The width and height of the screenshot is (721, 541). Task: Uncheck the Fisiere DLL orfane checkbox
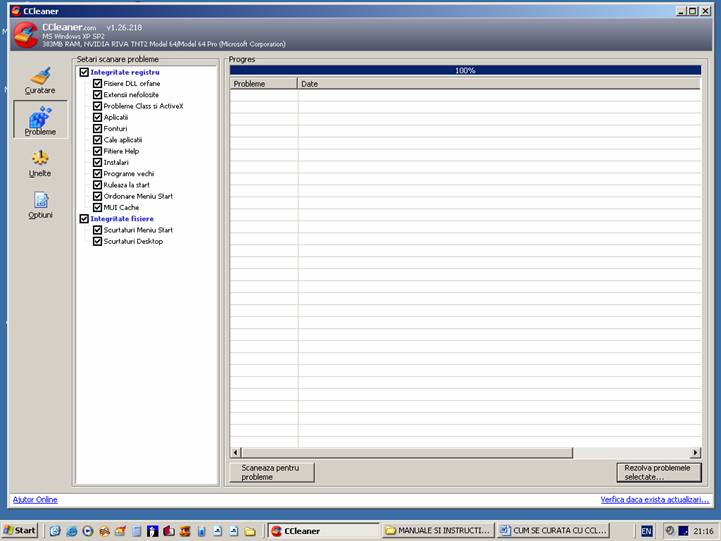coord(98,83)
